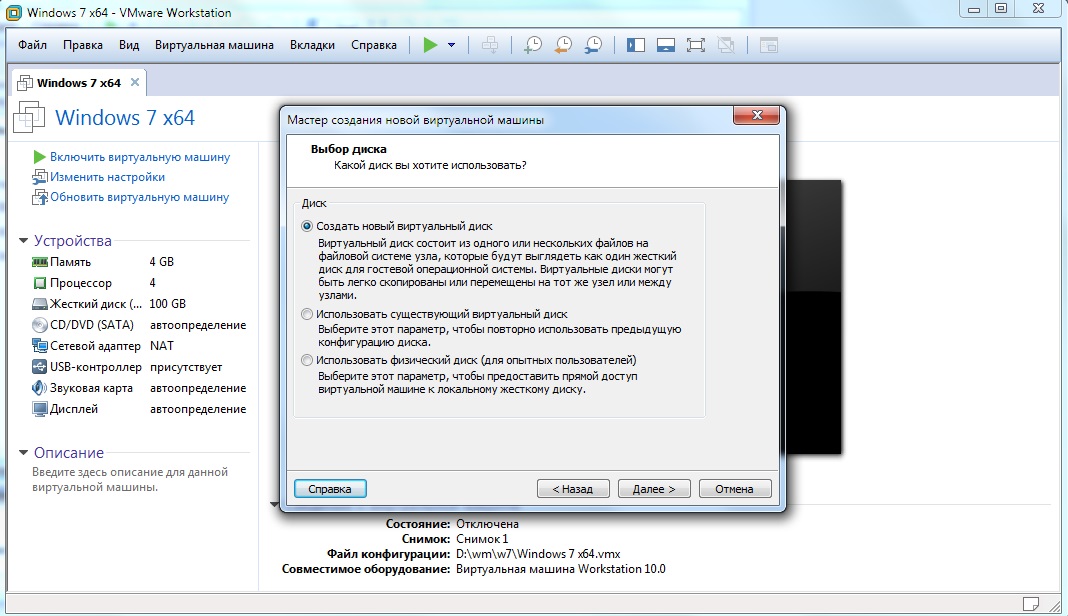Select 'Создать новый виртуальный диск' radio button

[x=307, y=226]
